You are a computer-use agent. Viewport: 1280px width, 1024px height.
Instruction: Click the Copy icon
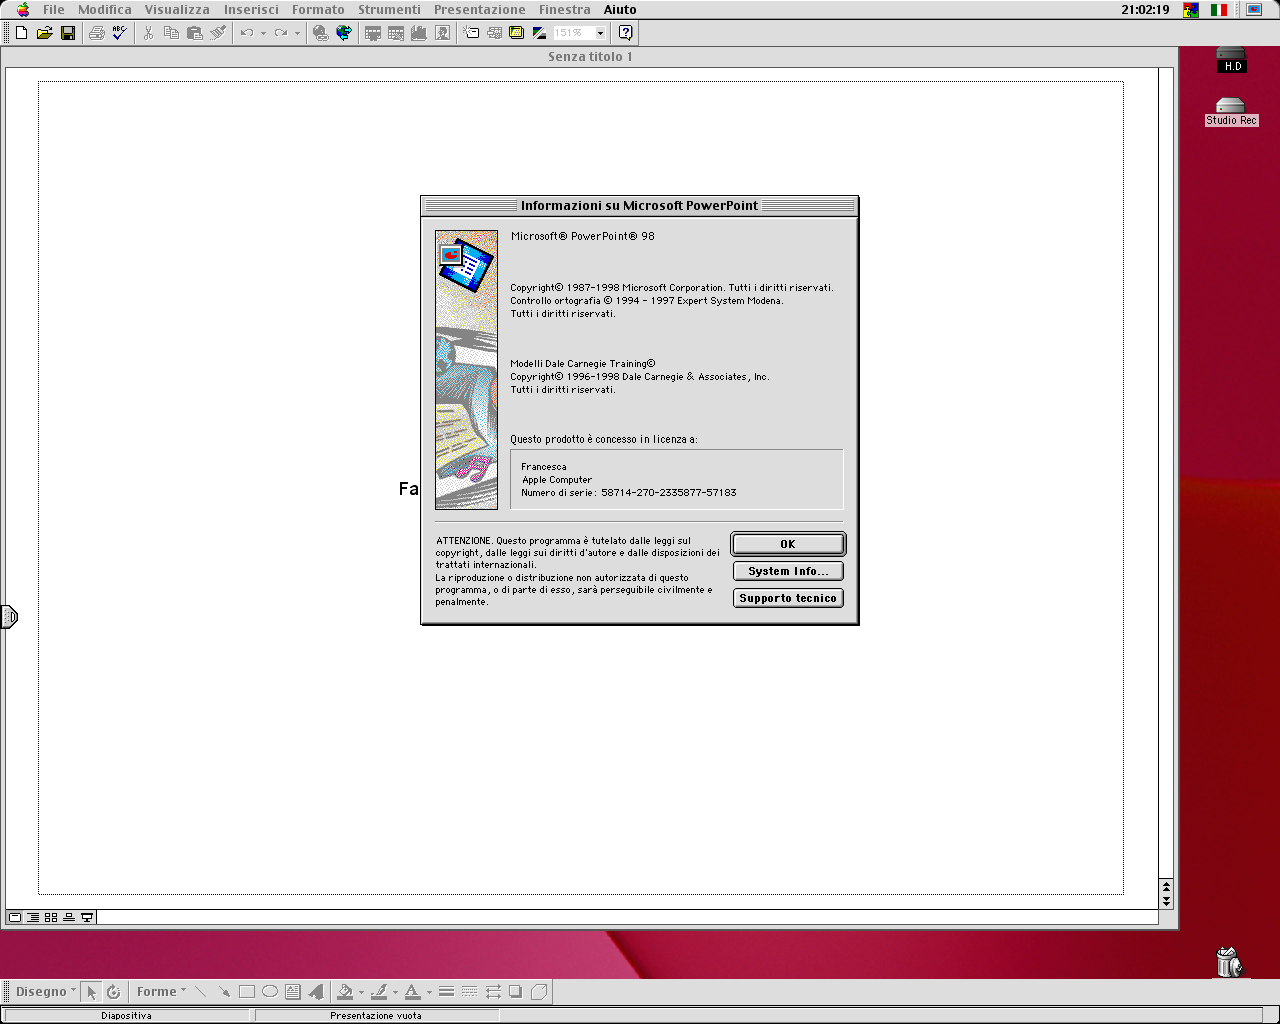[171, 33]
